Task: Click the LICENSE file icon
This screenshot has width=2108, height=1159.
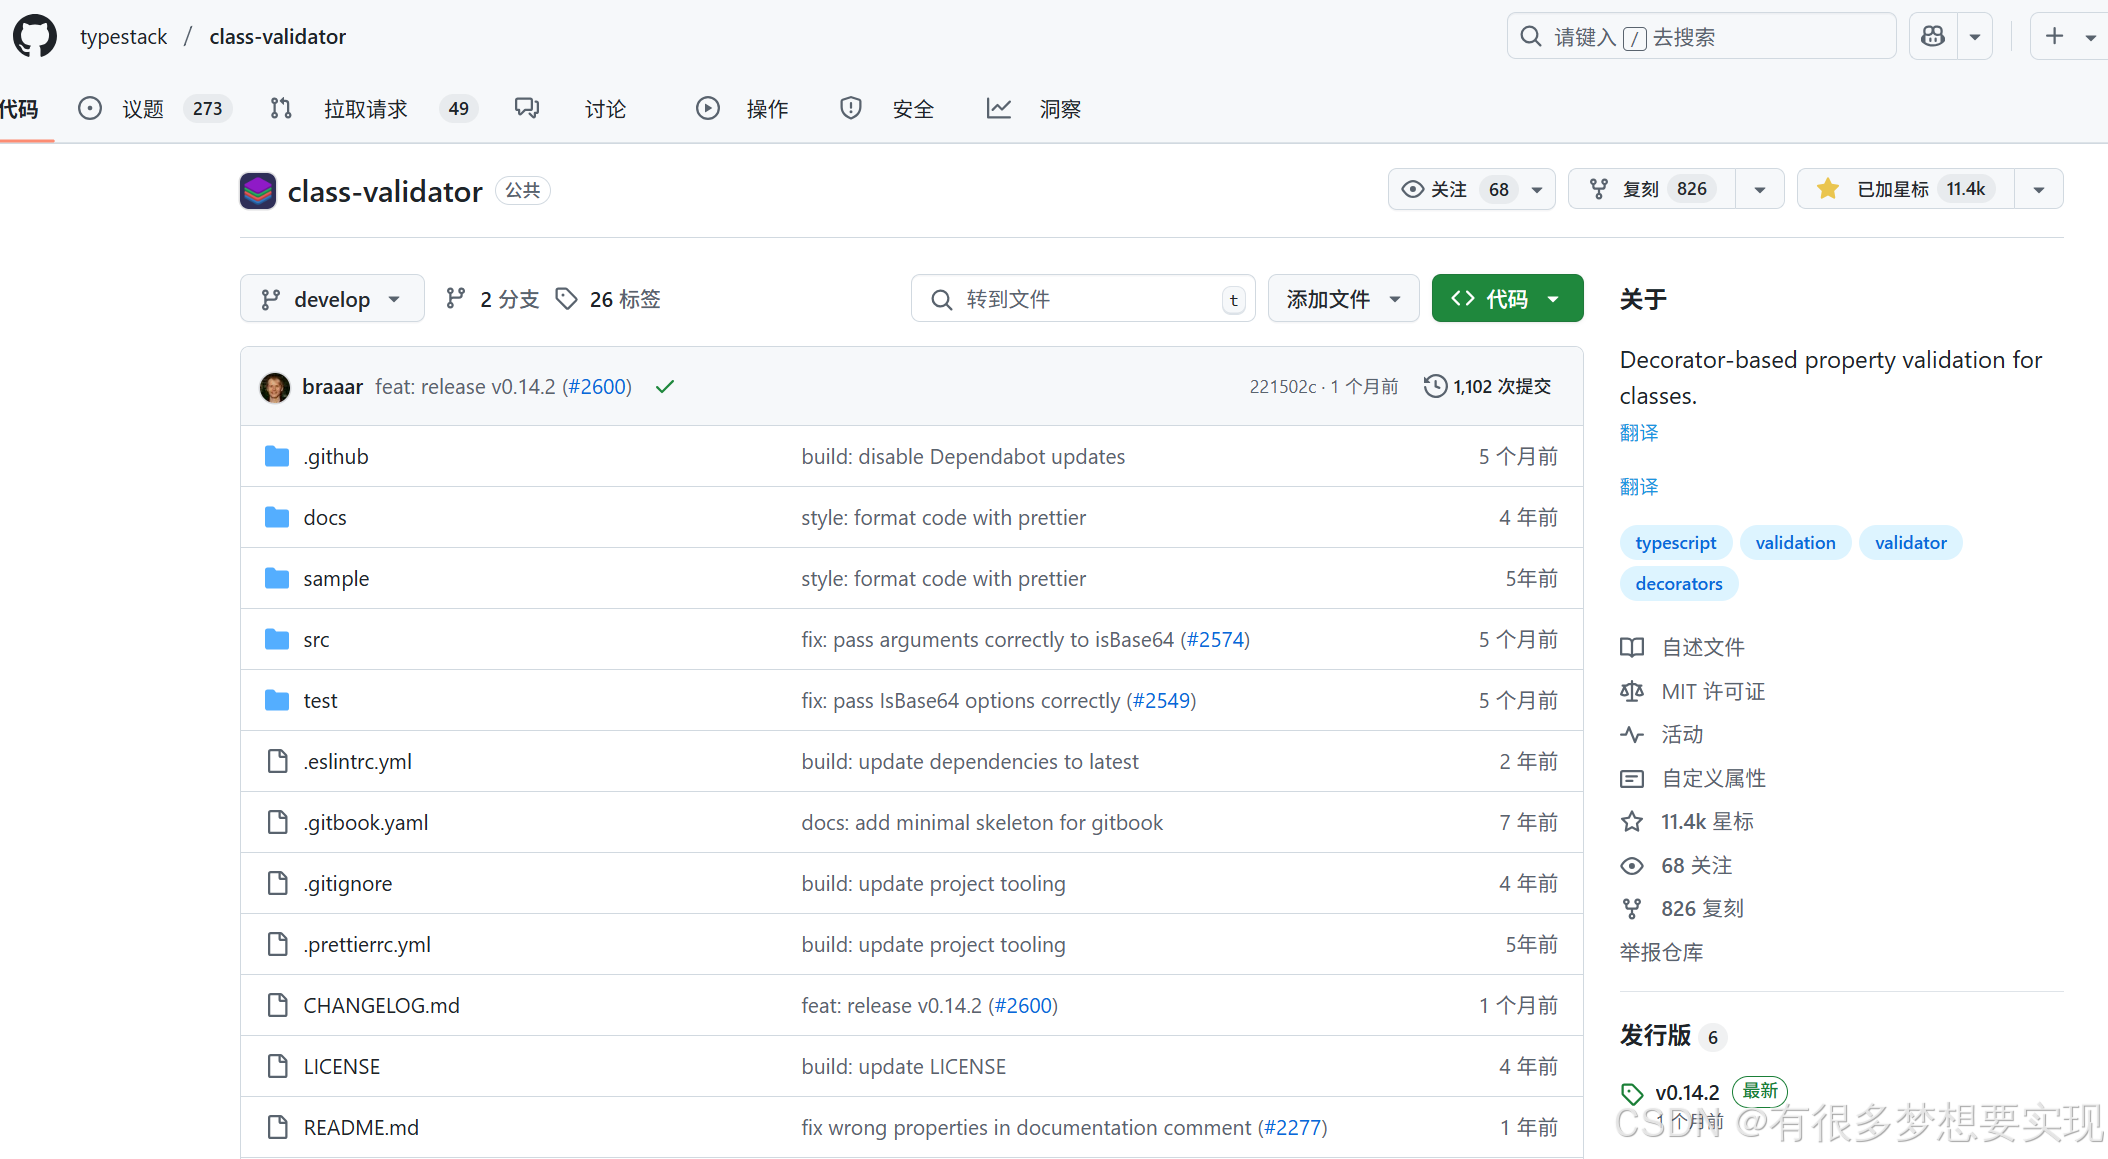Action: (277, 1066)
